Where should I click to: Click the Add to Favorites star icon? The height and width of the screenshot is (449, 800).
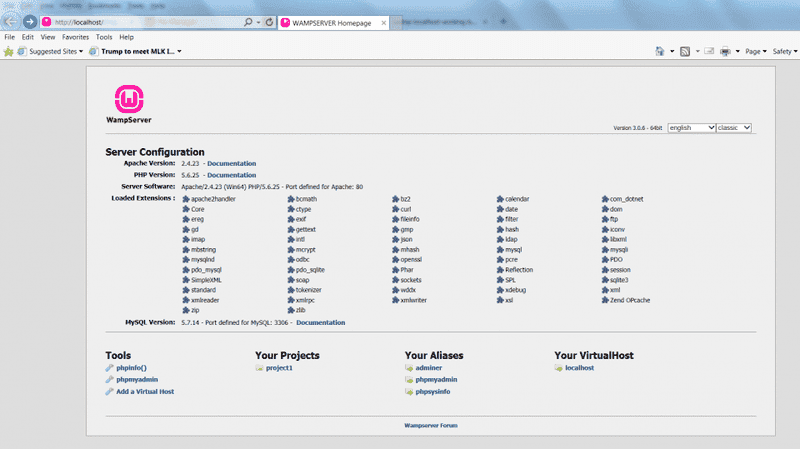8,50
